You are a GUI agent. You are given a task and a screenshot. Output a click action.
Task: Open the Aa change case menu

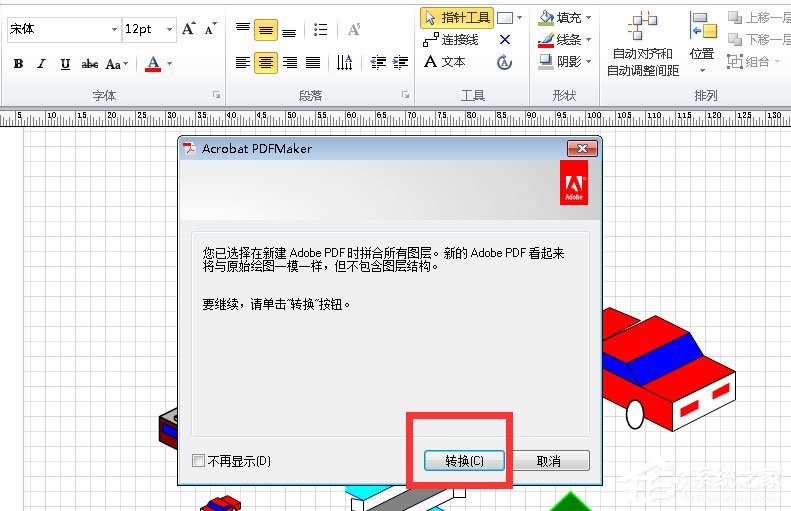click(117, 64)
